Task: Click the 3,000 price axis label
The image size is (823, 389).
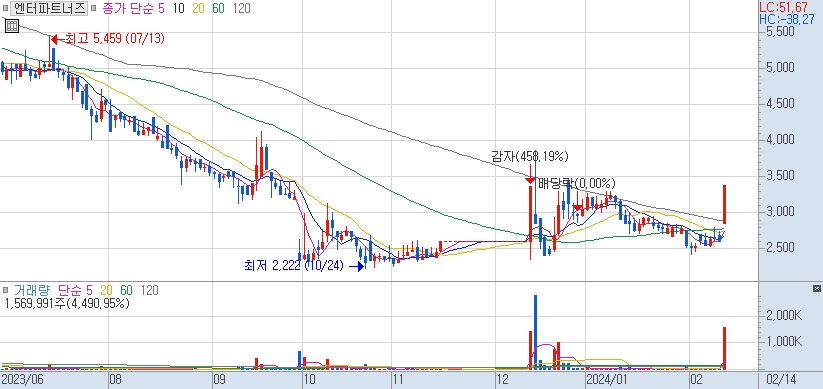Action: 779,212
